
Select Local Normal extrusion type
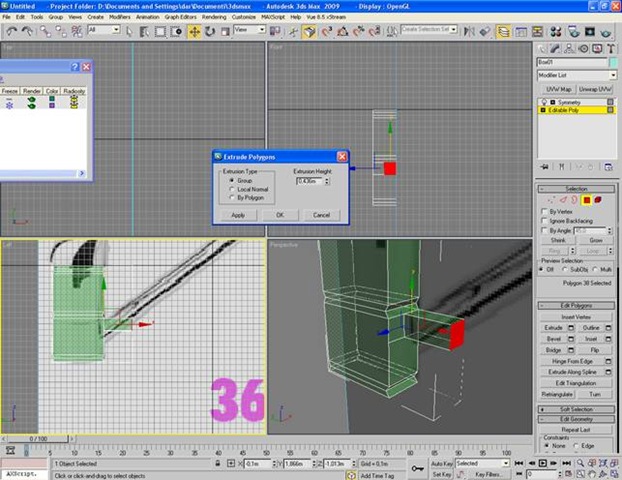232,188
